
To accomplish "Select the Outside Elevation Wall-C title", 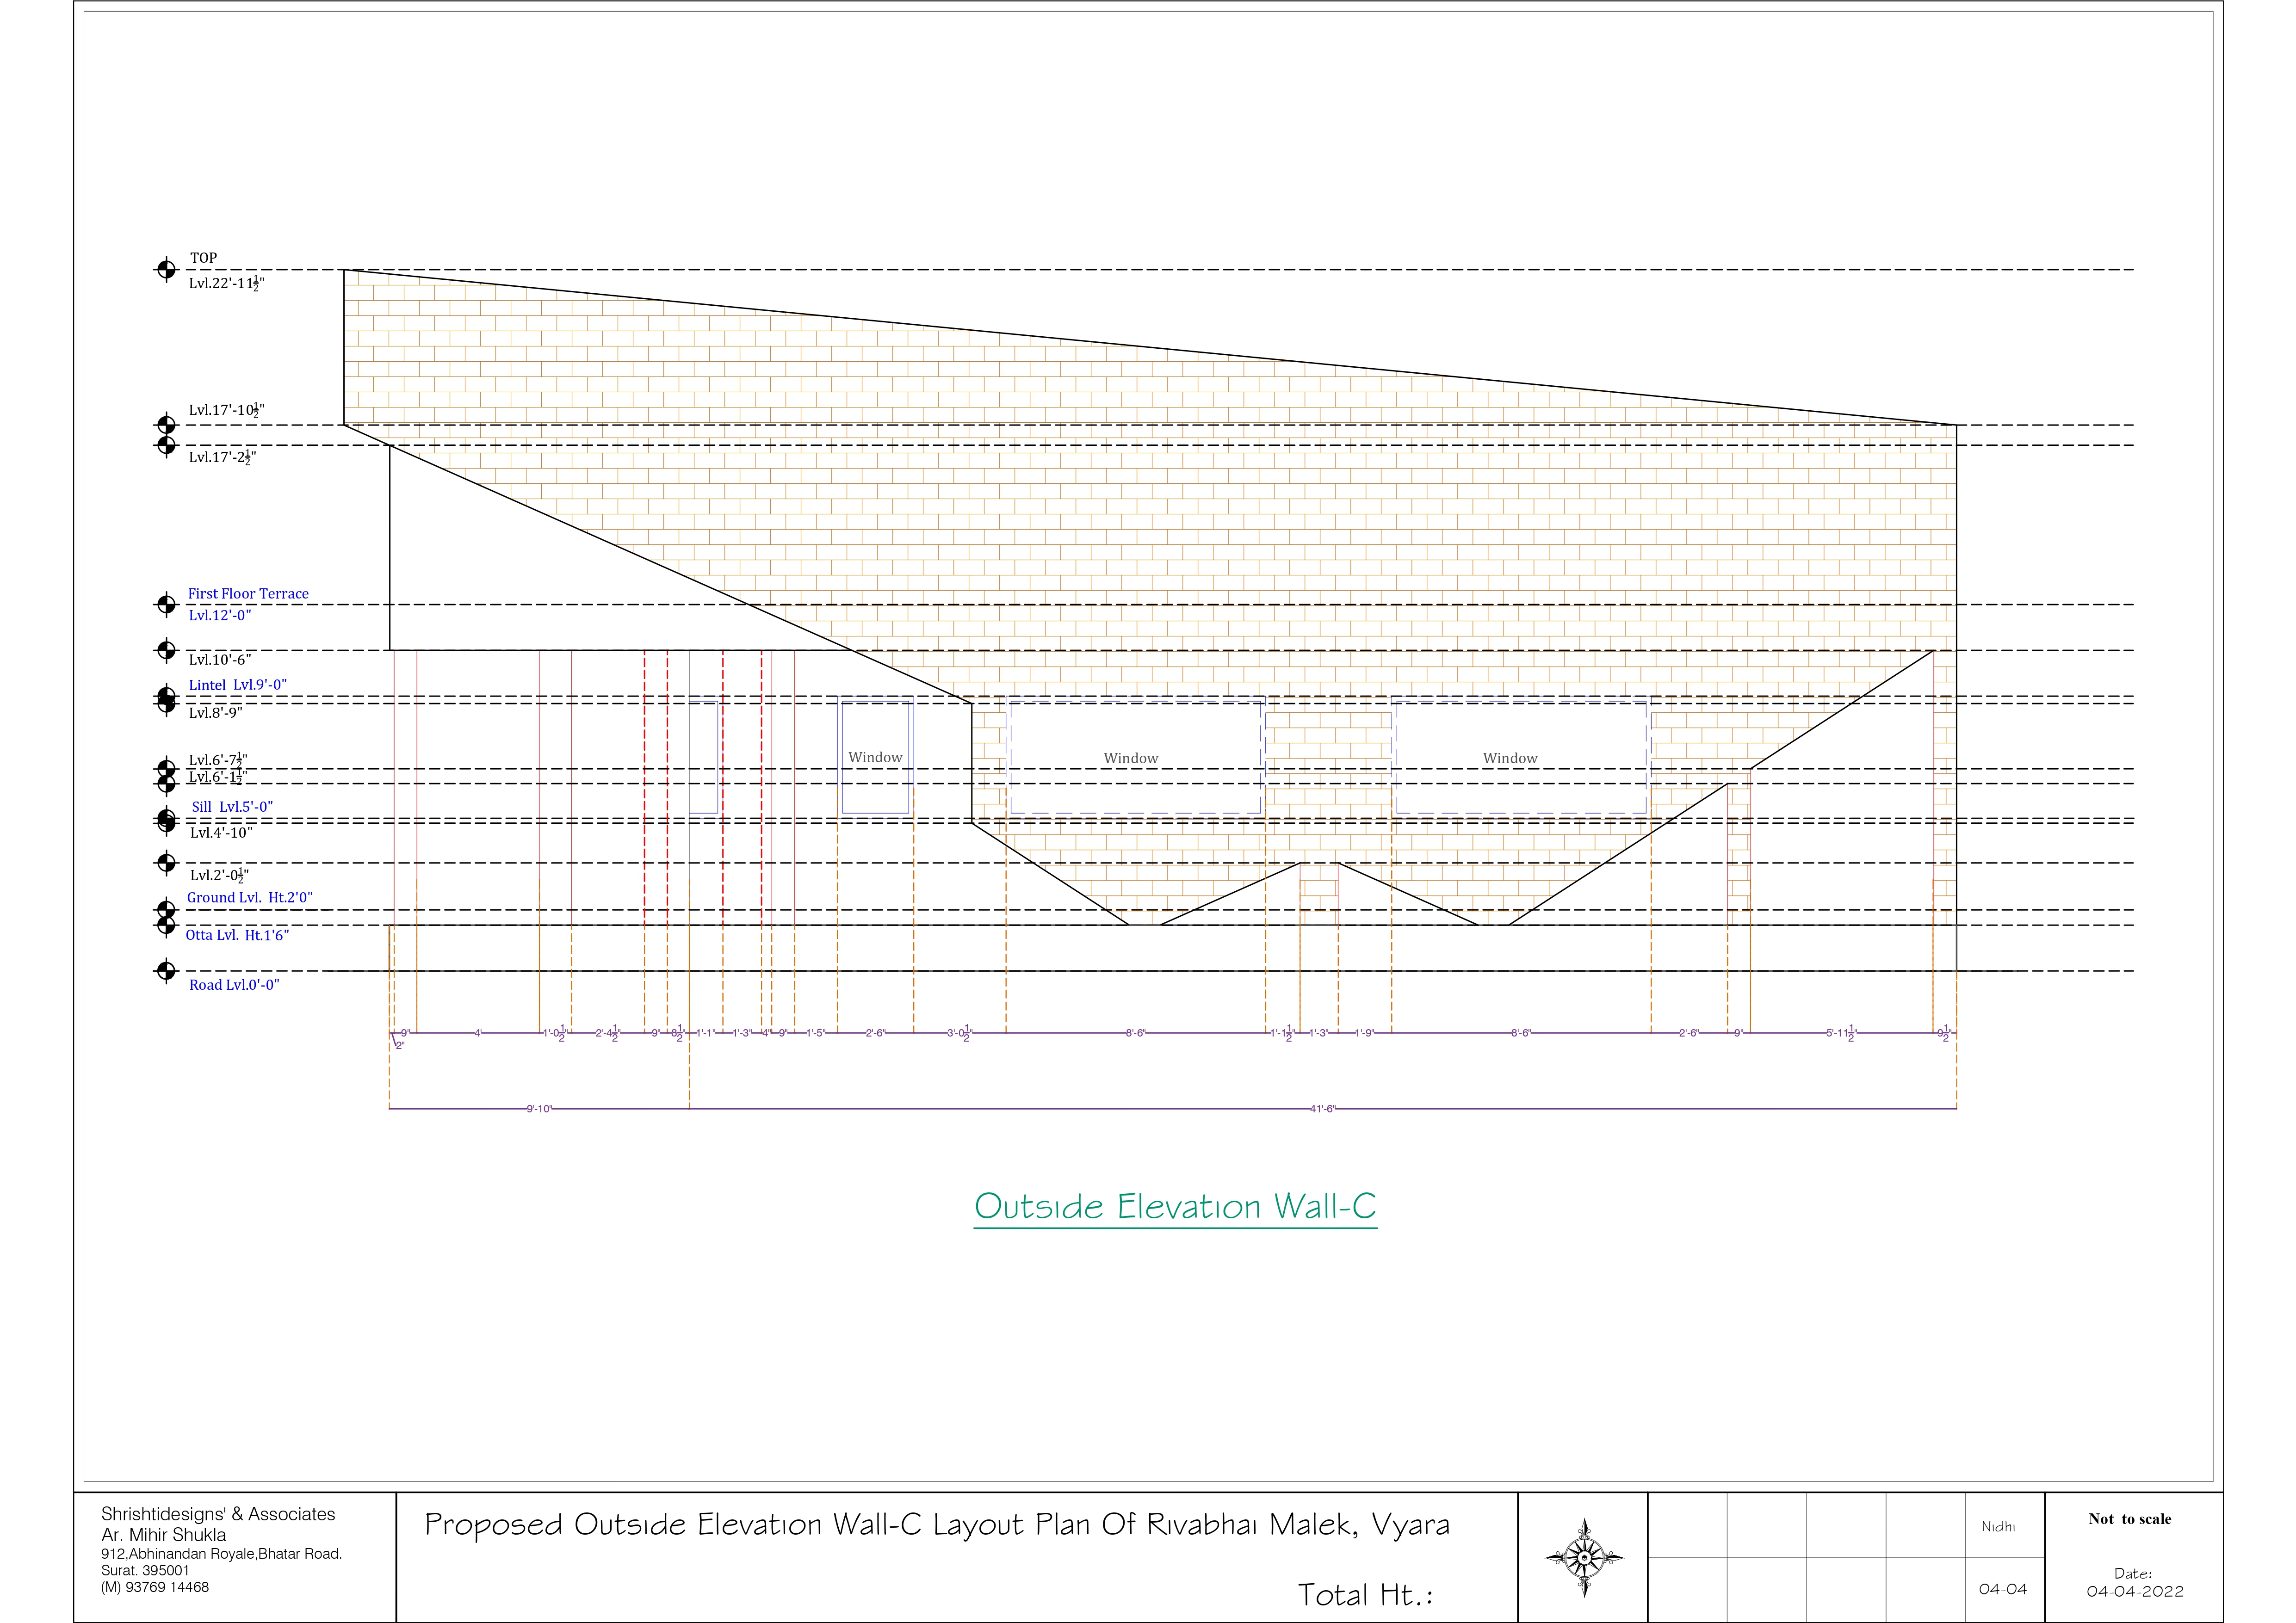I will click(1175, 1206).
